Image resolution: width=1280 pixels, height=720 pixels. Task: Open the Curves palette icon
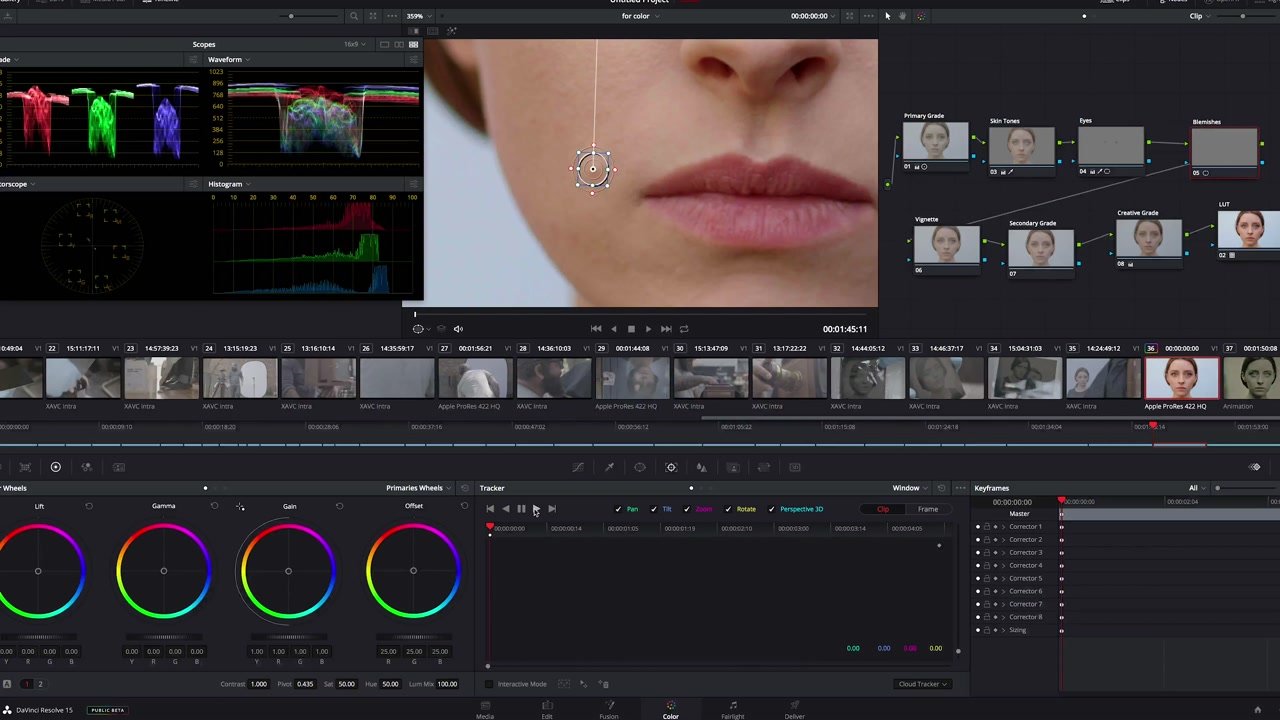click(x=578, y=467)
